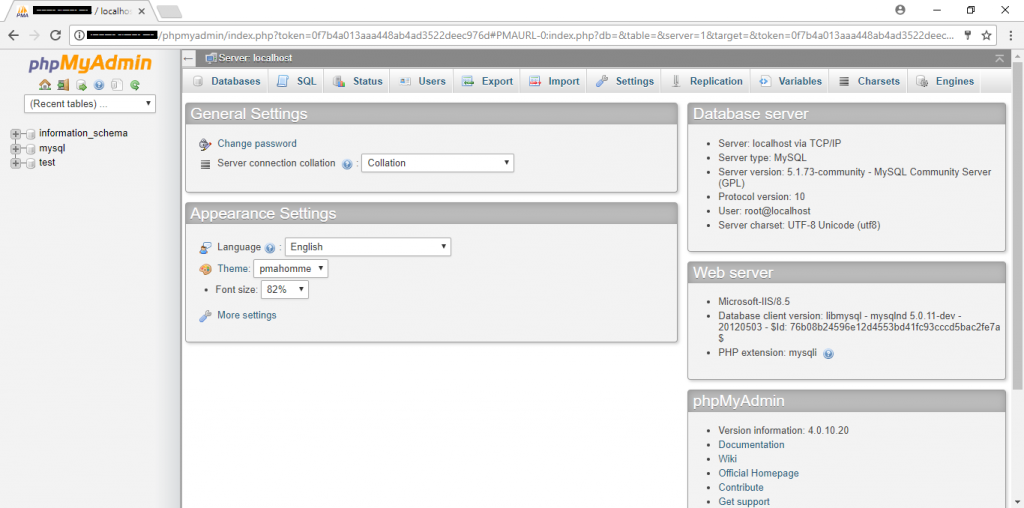Viewport: 1024px width, 508px height.
Task: Open Language dropdown showing English
Action: click(x=368, y=247)
